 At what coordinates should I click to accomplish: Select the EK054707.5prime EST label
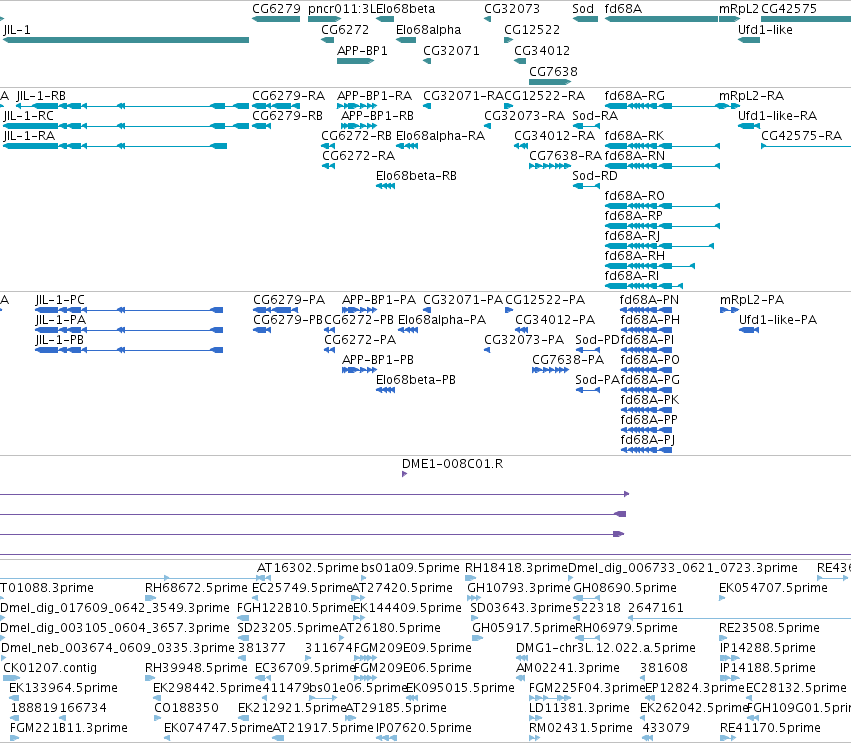point(773,588)
